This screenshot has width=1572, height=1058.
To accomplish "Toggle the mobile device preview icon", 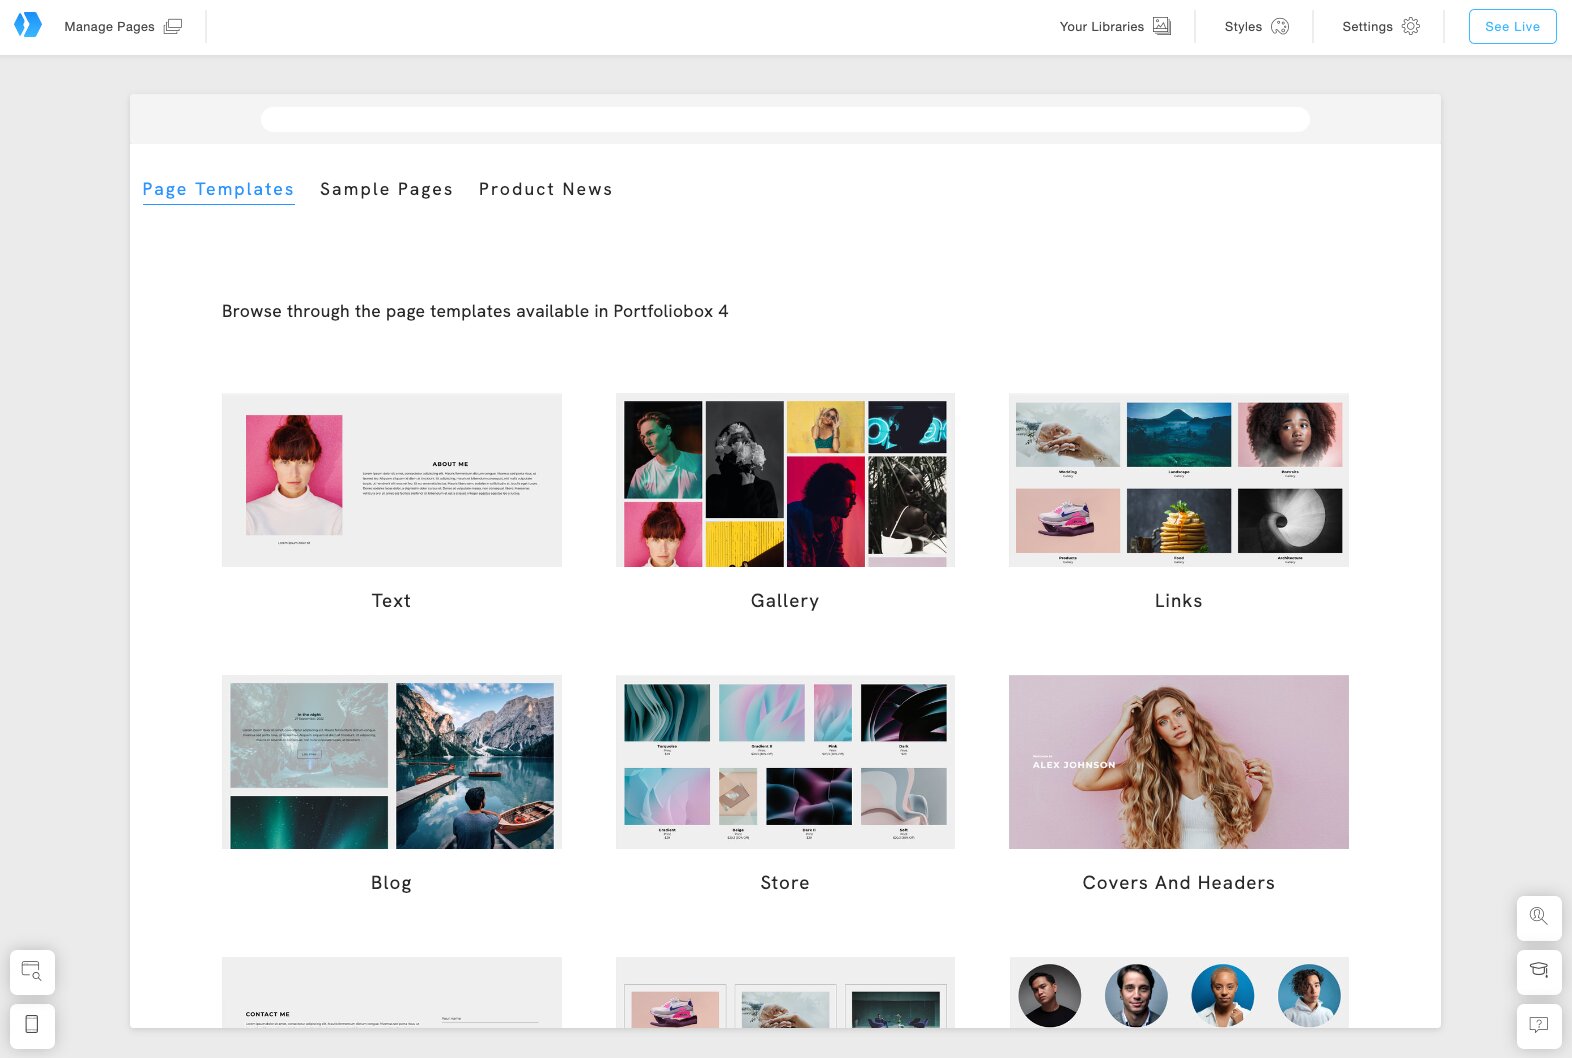I will coord(32,1025).
